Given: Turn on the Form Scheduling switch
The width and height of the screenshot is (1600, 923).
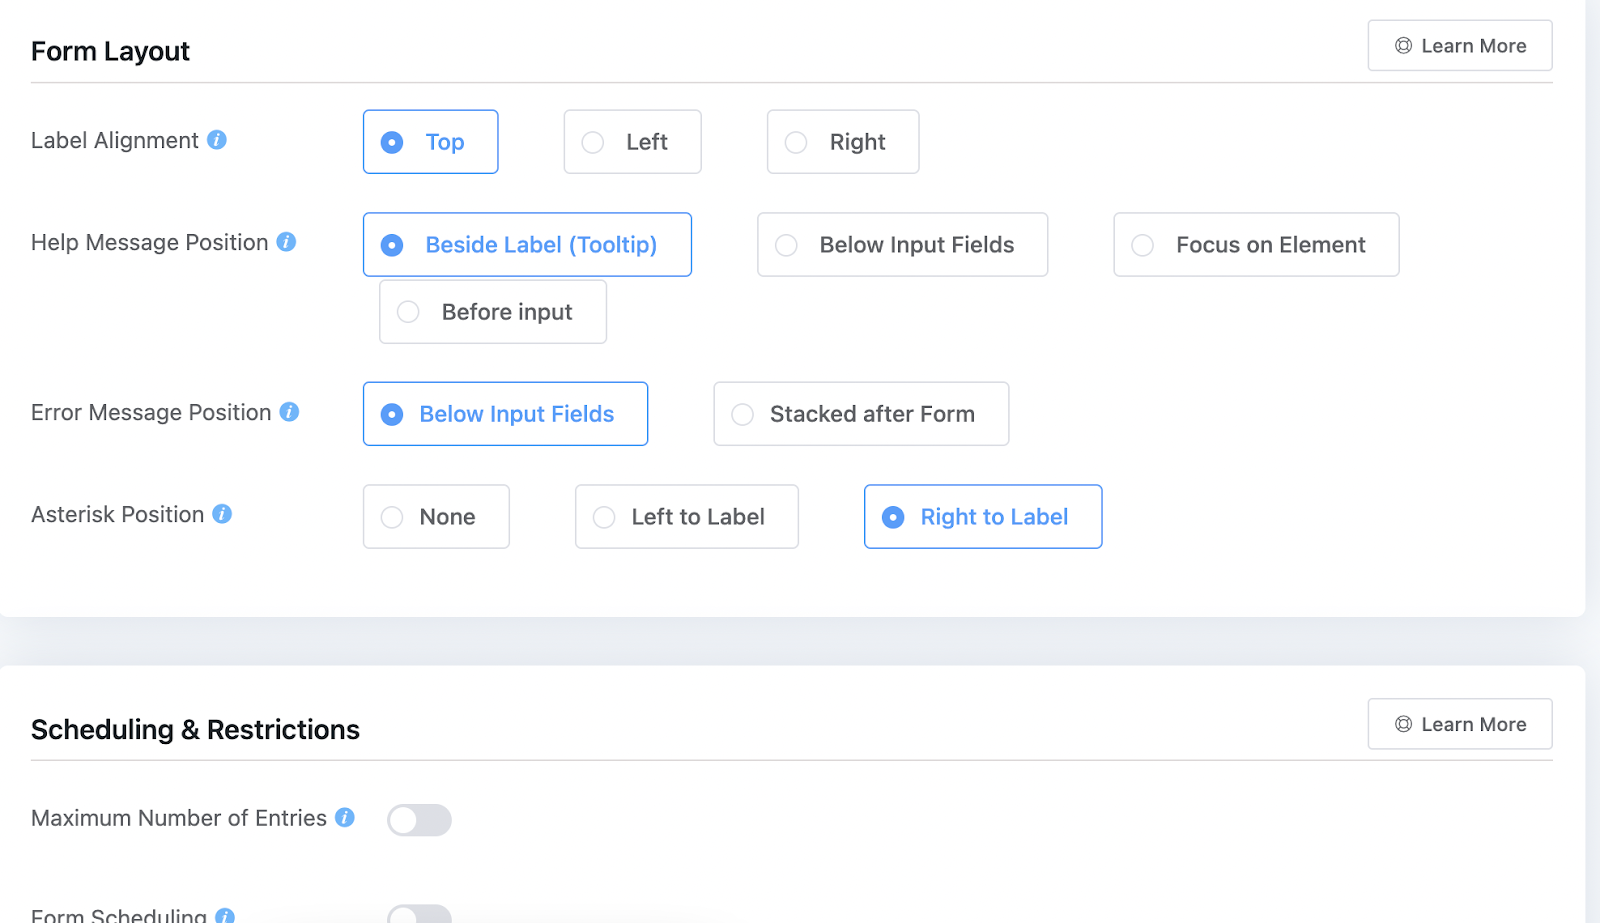Looking at the screenshot, I should tap(419, 914).
